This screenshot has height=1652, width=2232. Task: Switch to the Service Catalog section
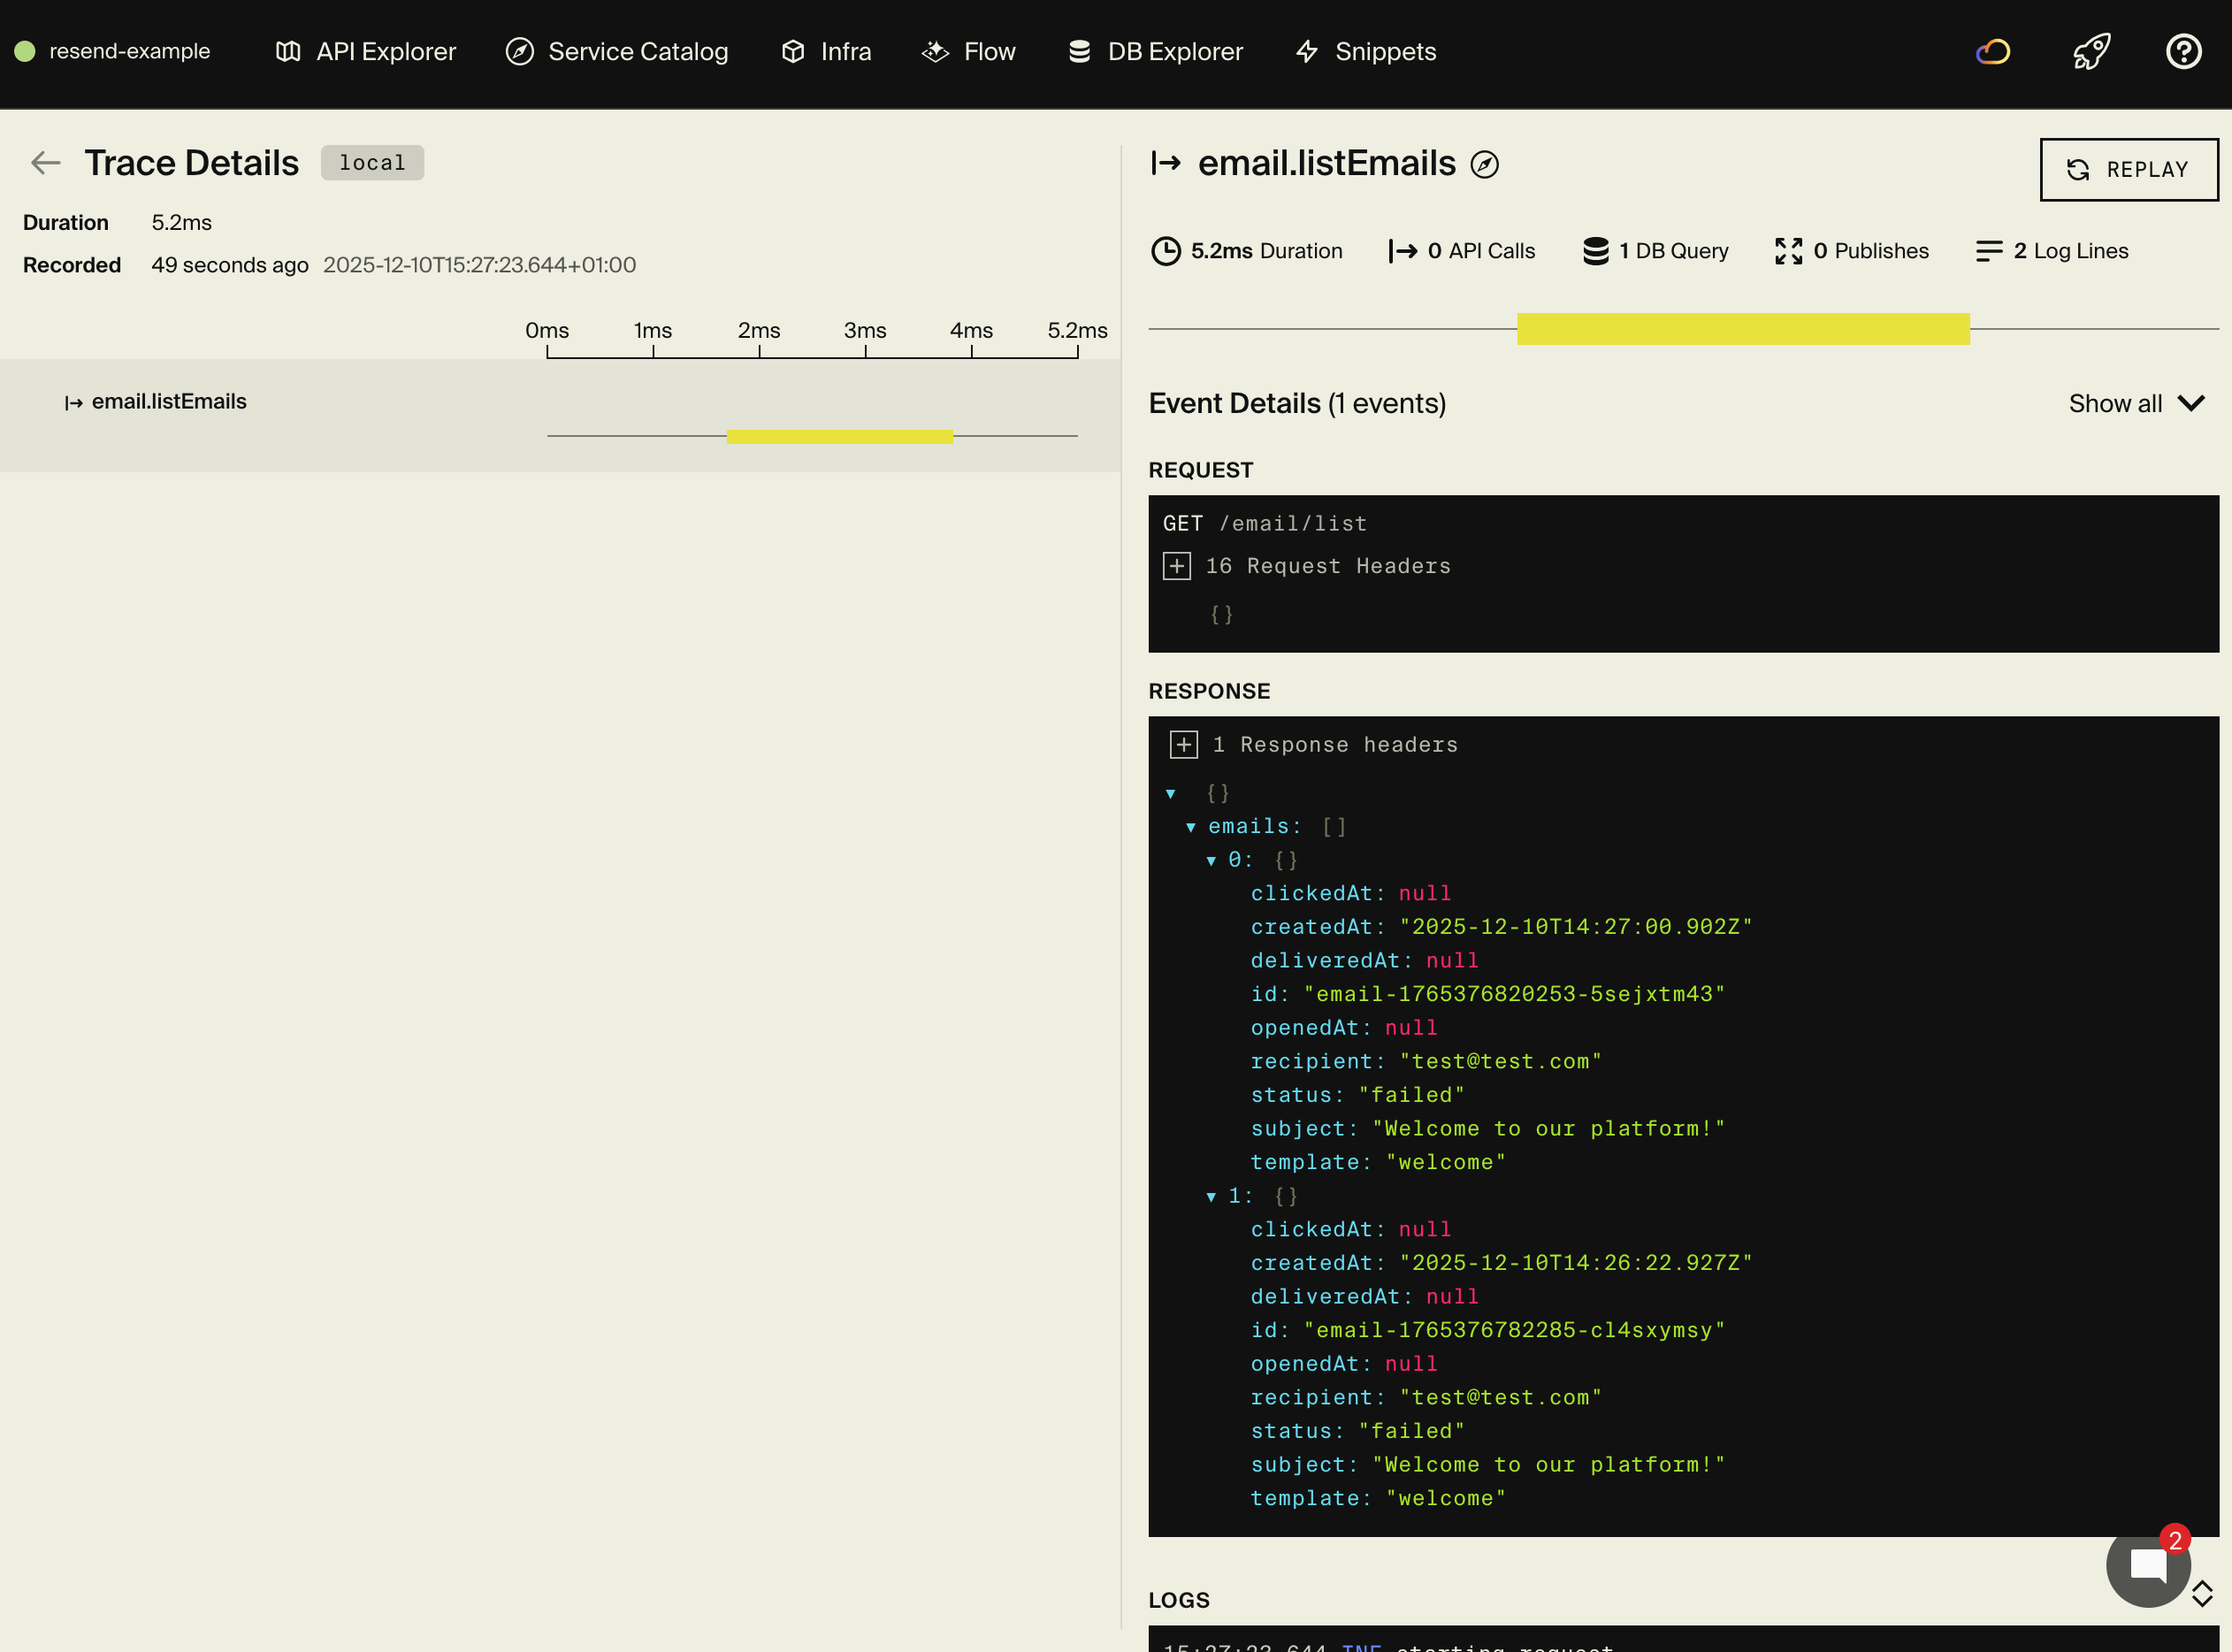click(x=616, y=51)
